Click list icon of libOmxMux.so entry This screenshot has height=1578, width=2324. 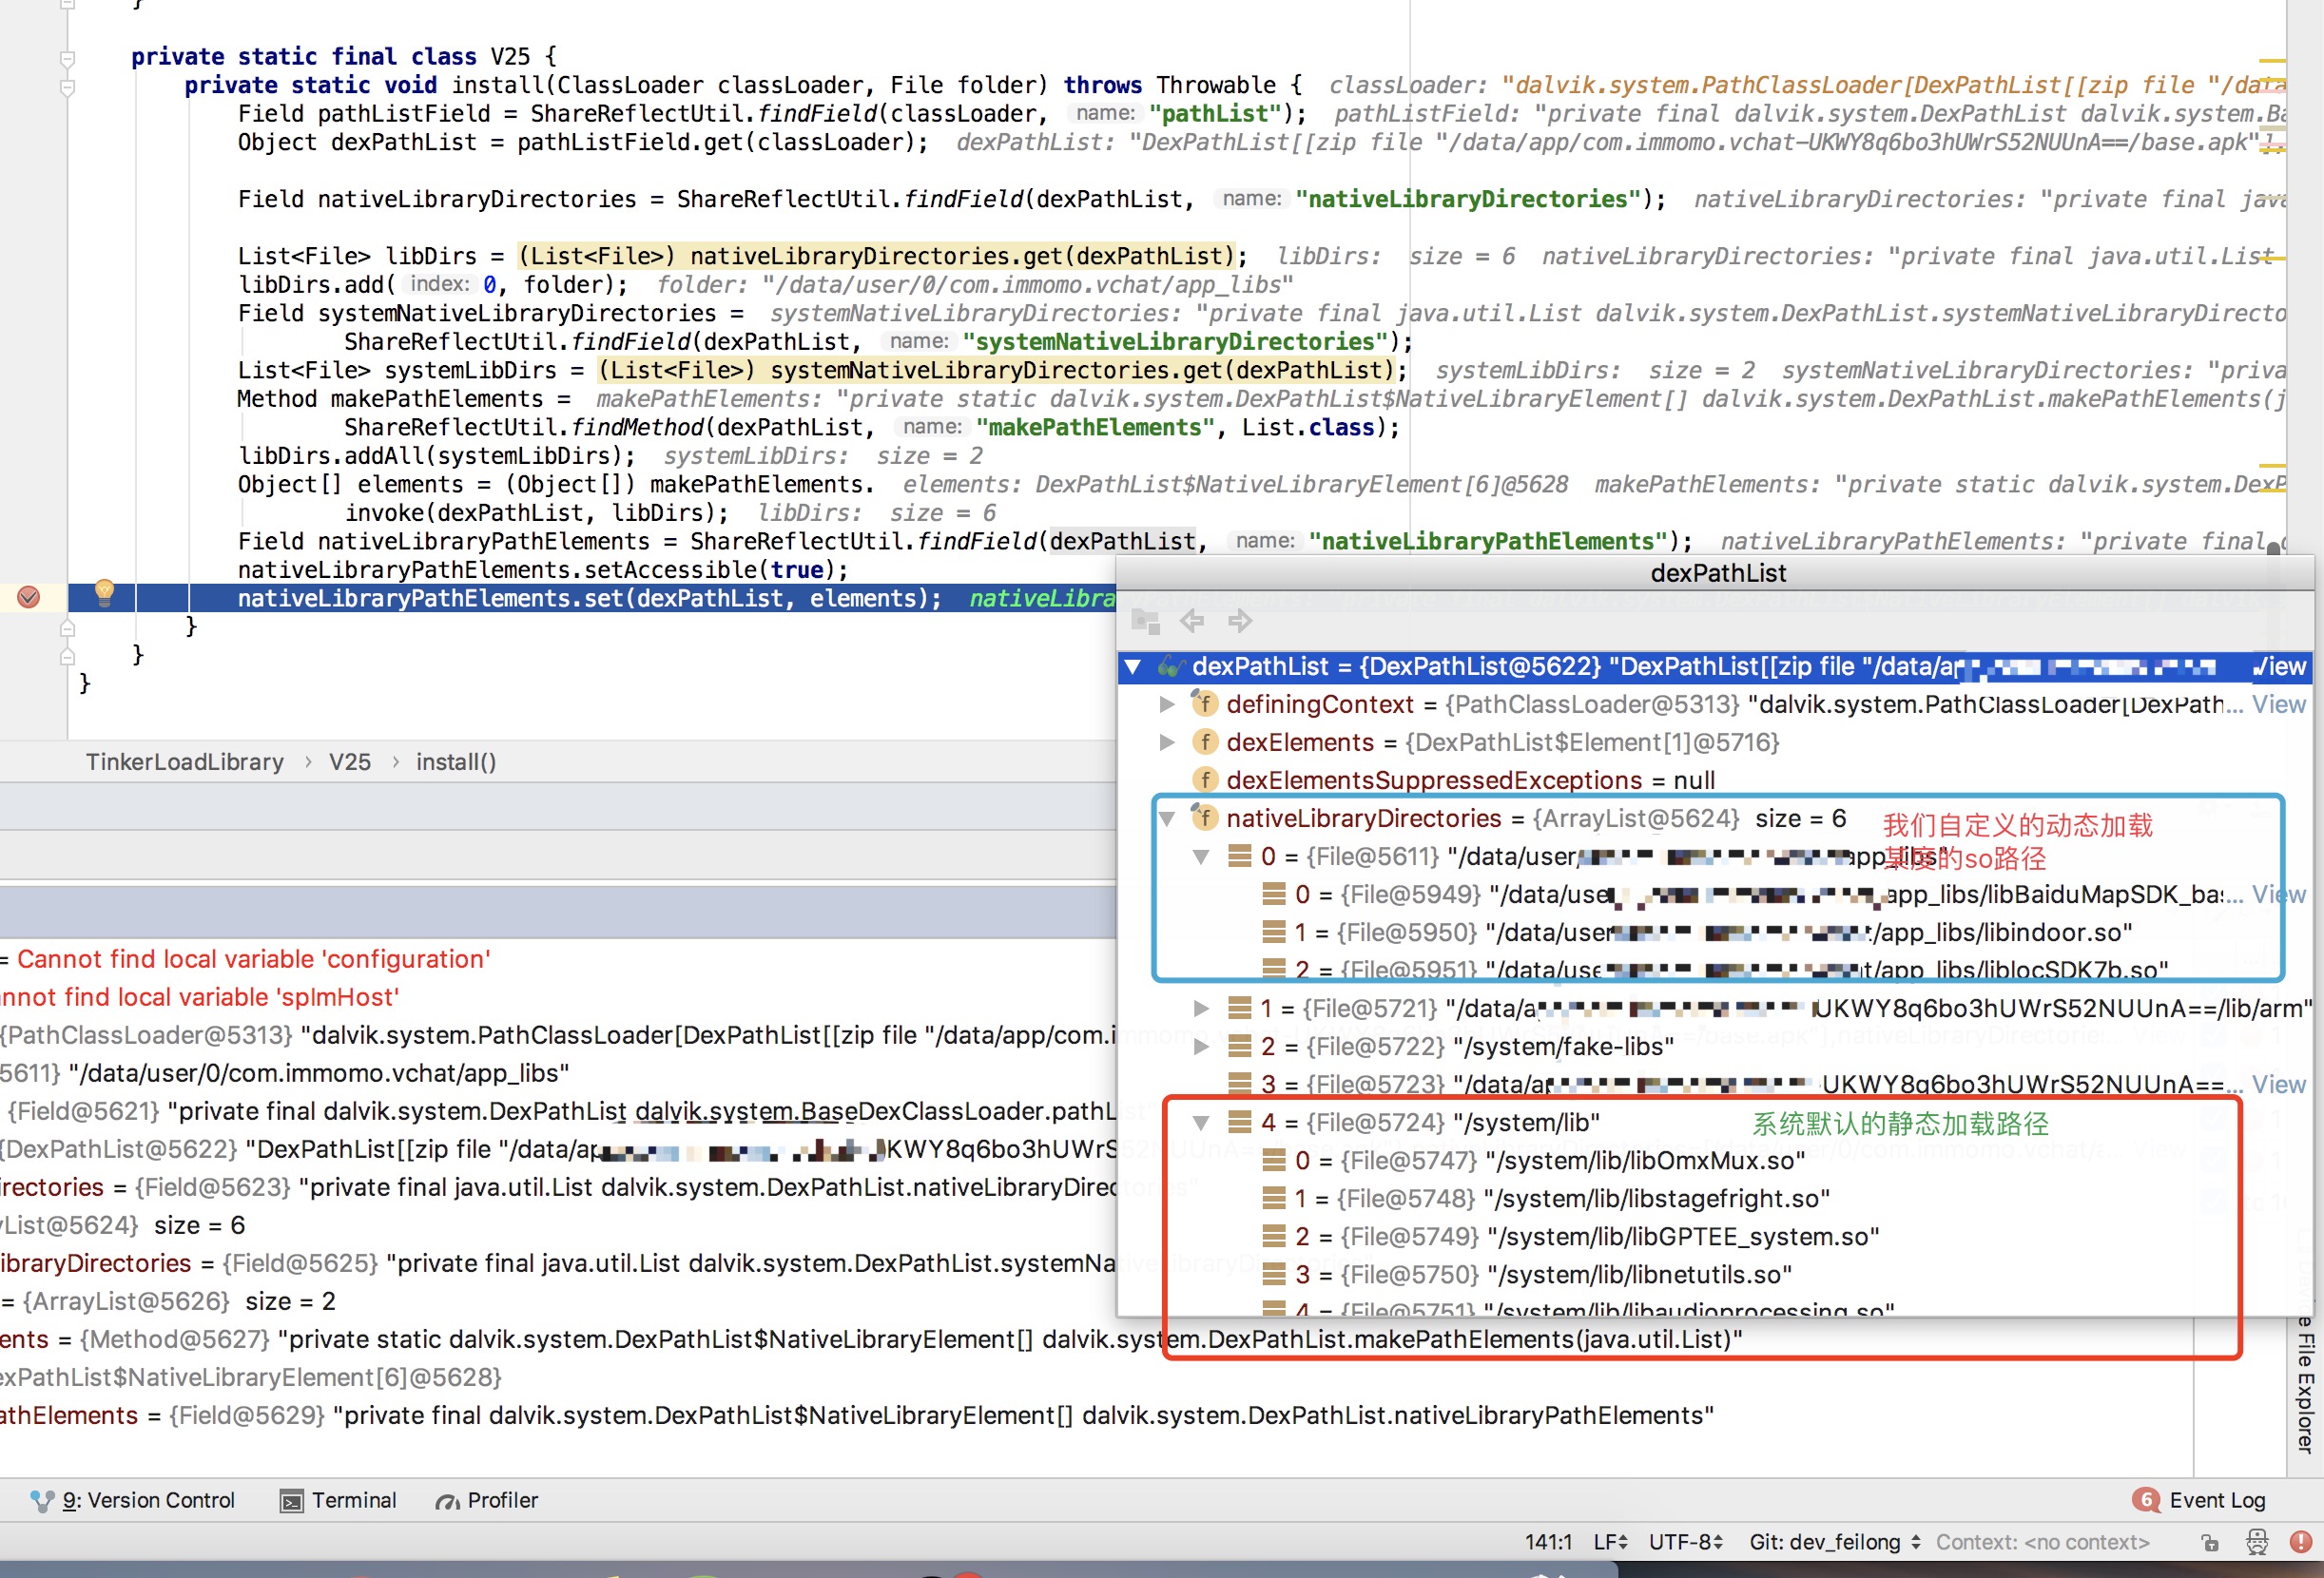pos(1274,1159)
